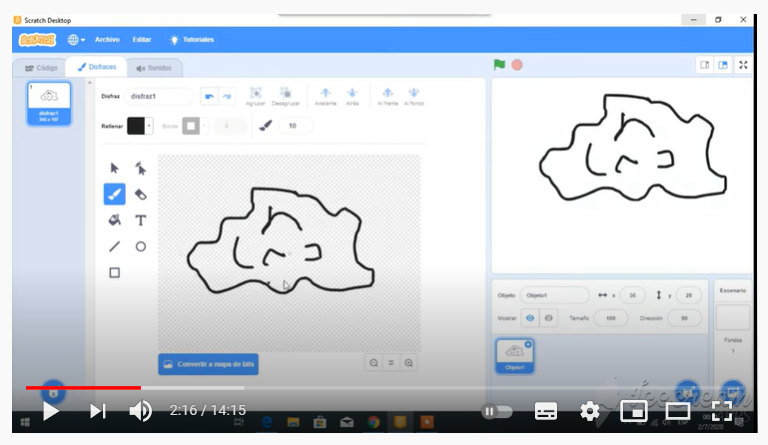The width and height of the screenshot is (768, 445).
Task: Select the Line drawing tool
Action: pos(114,246)
